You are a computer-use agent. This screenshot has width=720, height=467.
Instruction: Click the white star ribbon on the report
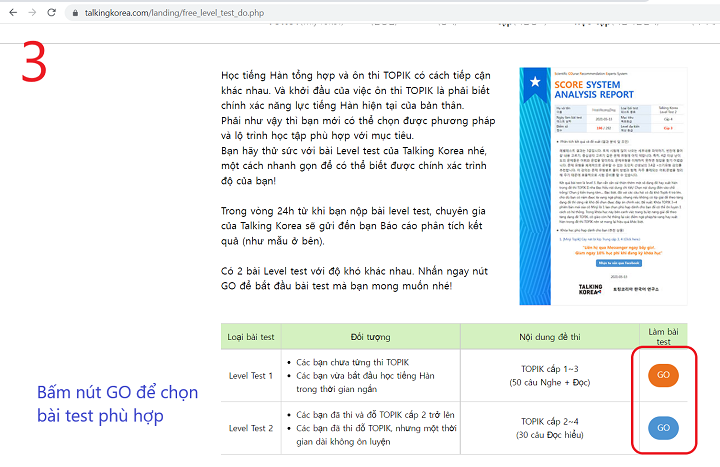(x=535, y=83)
